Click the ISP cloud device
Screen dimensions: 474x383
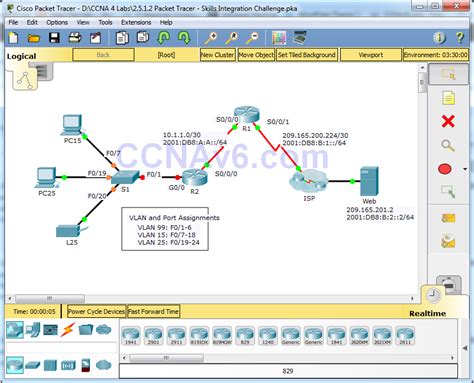click(x=309, y=180)
